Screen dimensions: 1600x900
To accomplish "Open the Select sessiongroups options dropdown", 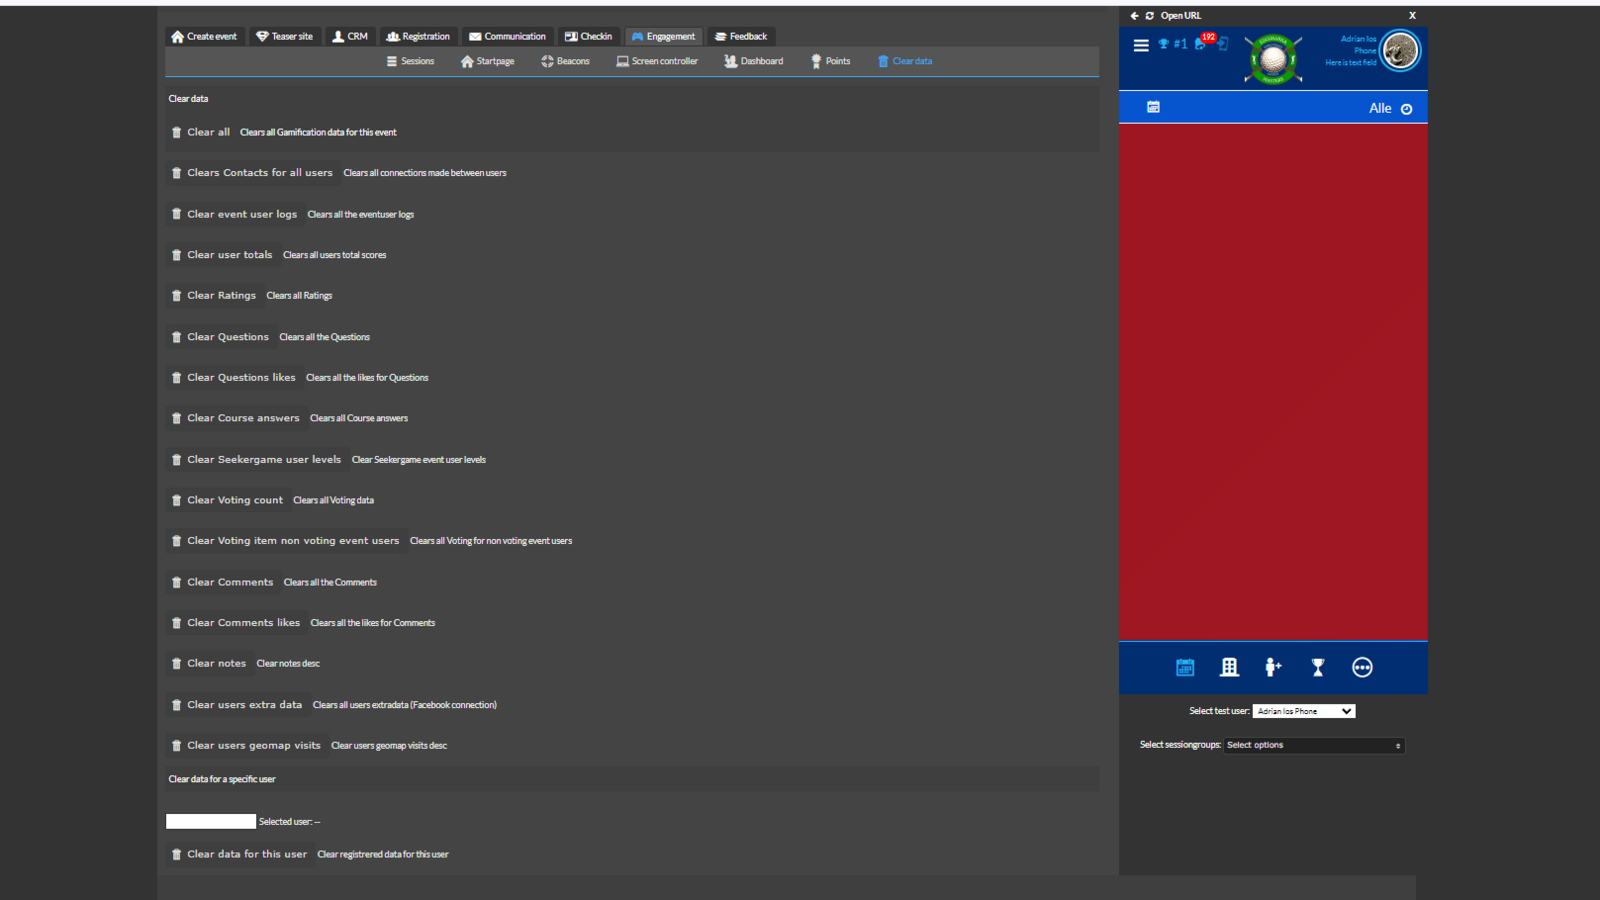I will (x=1314, y=745).
